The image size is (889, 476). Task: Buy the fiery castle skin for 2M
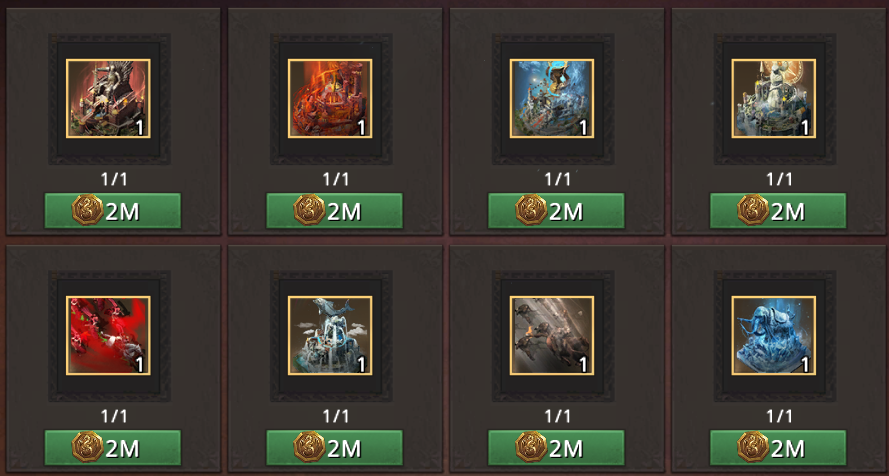pyautogui.click(x=335, y=211)
